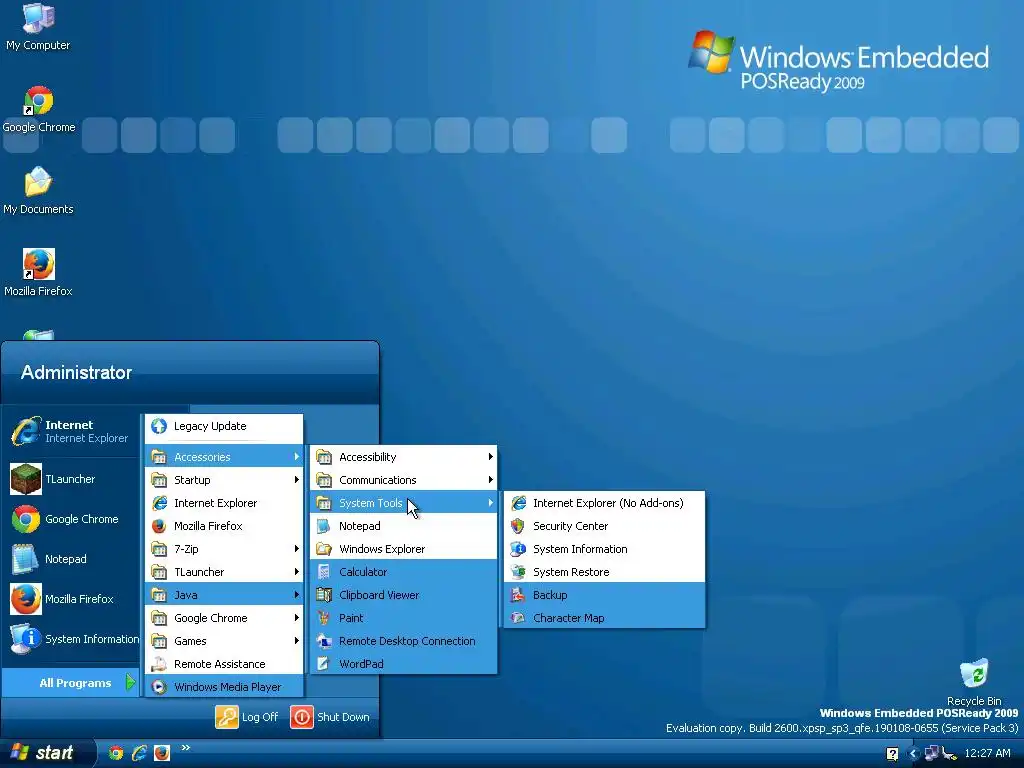Expand the Games folder
Screen dimensions: 1024x768
[224, 641]
